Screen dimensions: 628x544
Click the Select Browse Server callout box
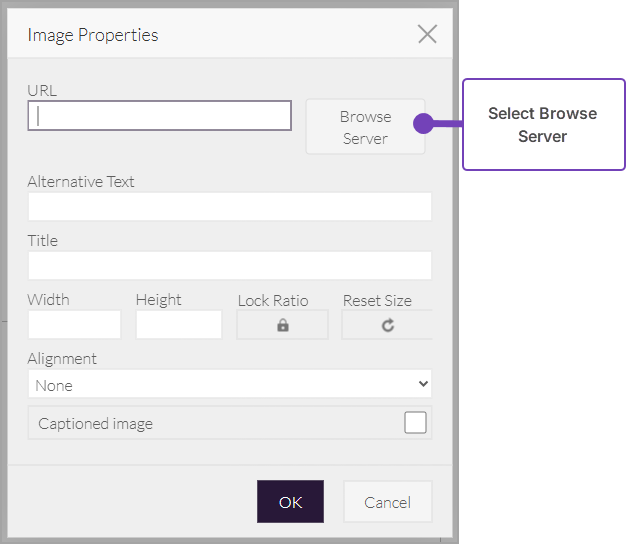pyautogui.click(x=543, y=125)
